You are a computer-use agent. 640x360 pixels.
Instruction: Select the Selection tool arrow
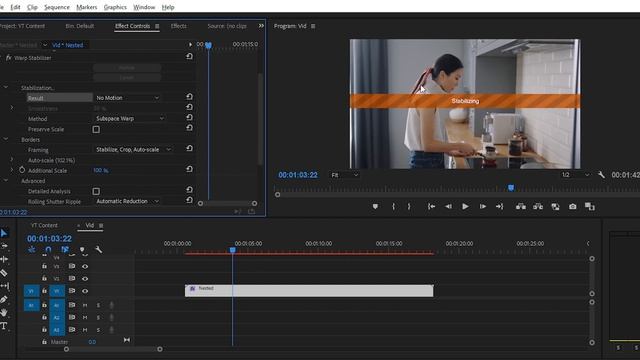click(x=4, y=233)
